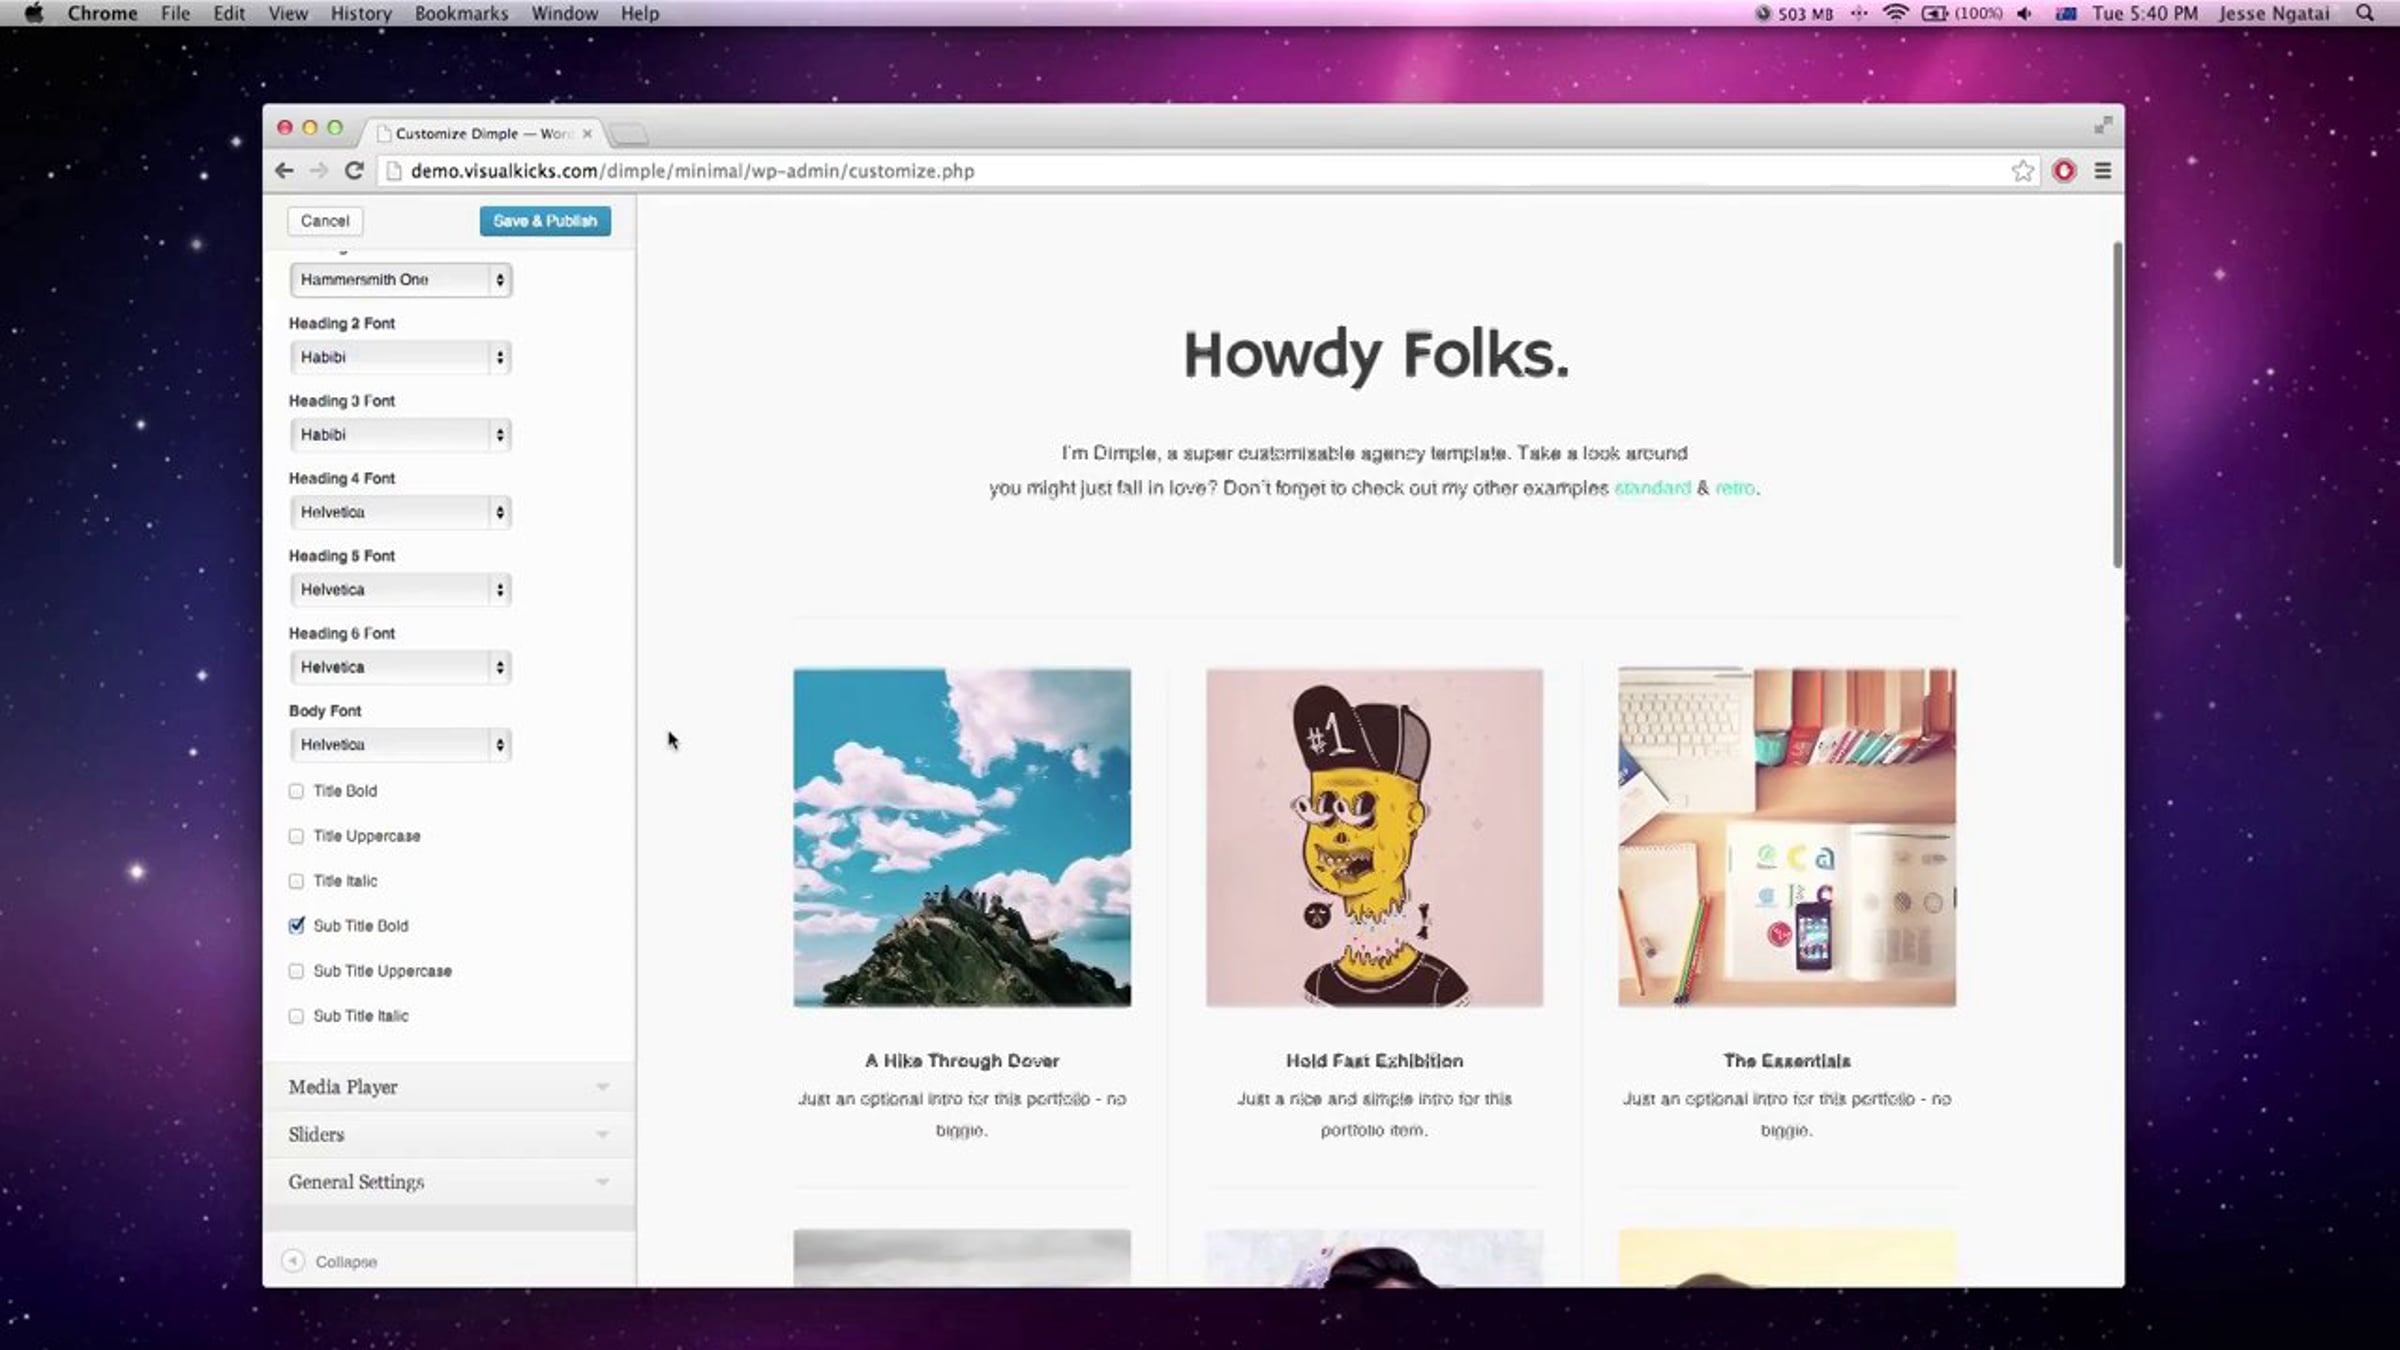
Task: Open the Heading 3 Font dropdown
Action: (x=401, y=435)
